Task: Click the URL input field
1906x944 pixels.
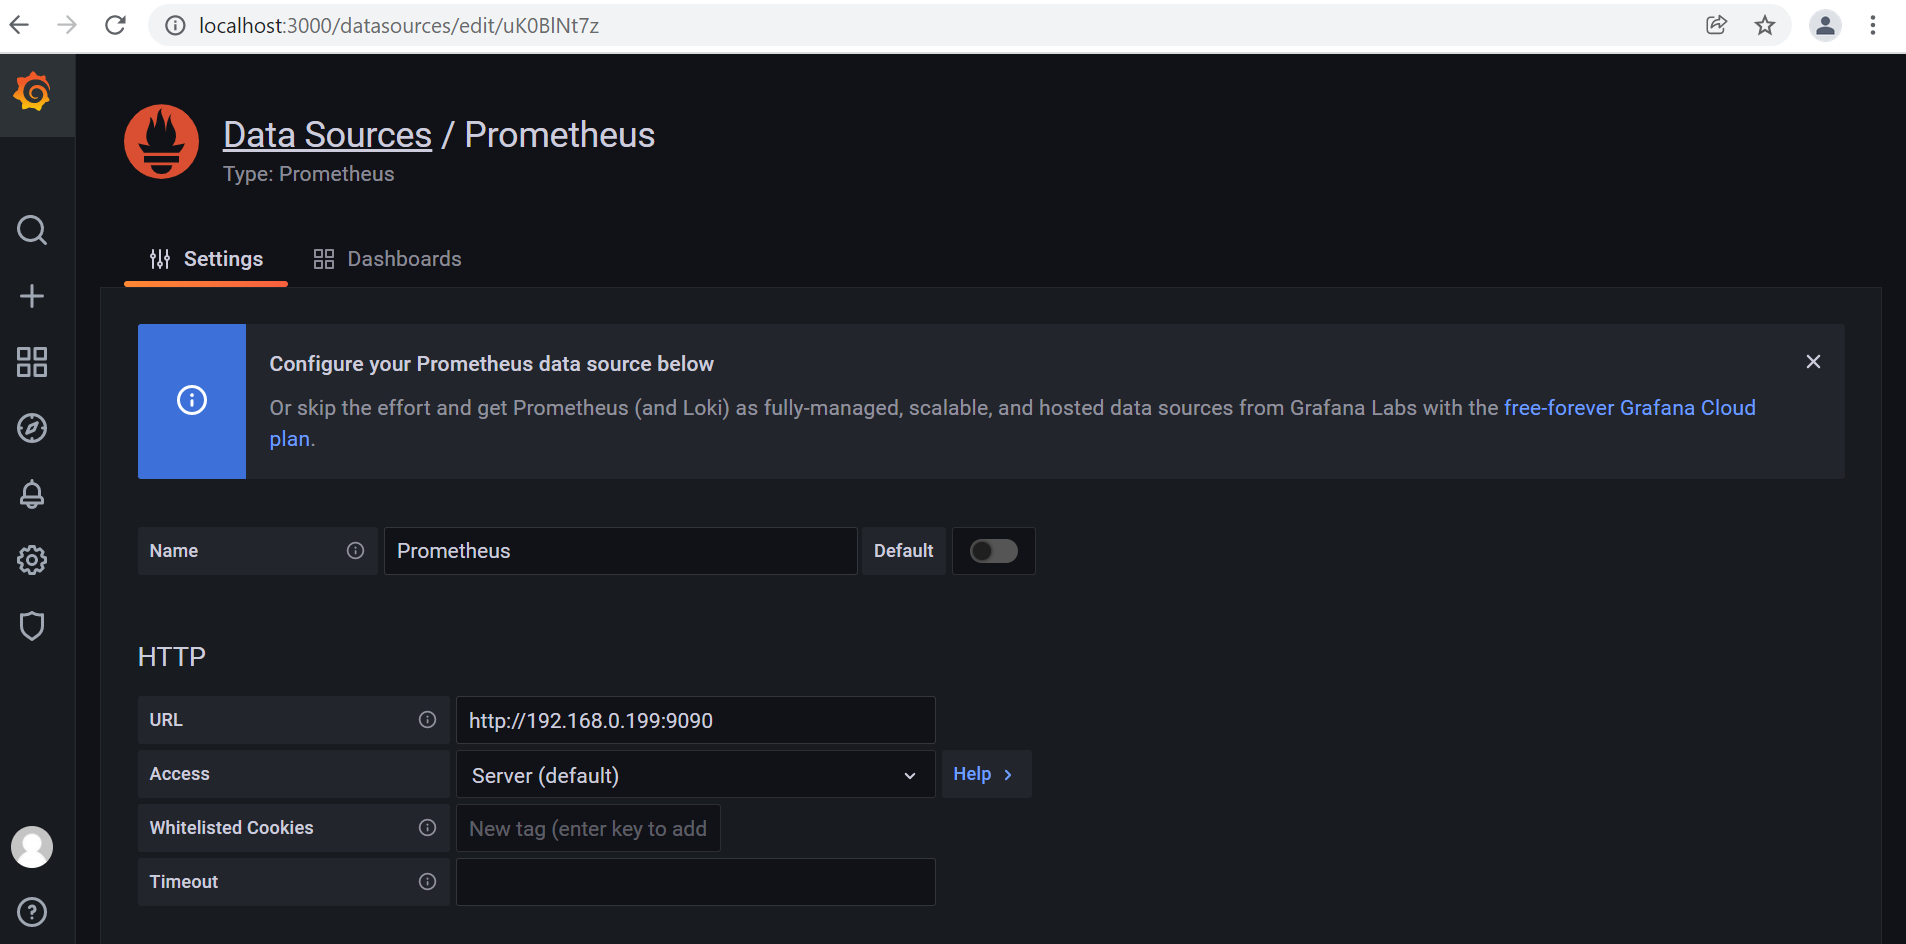Action: 695,720
